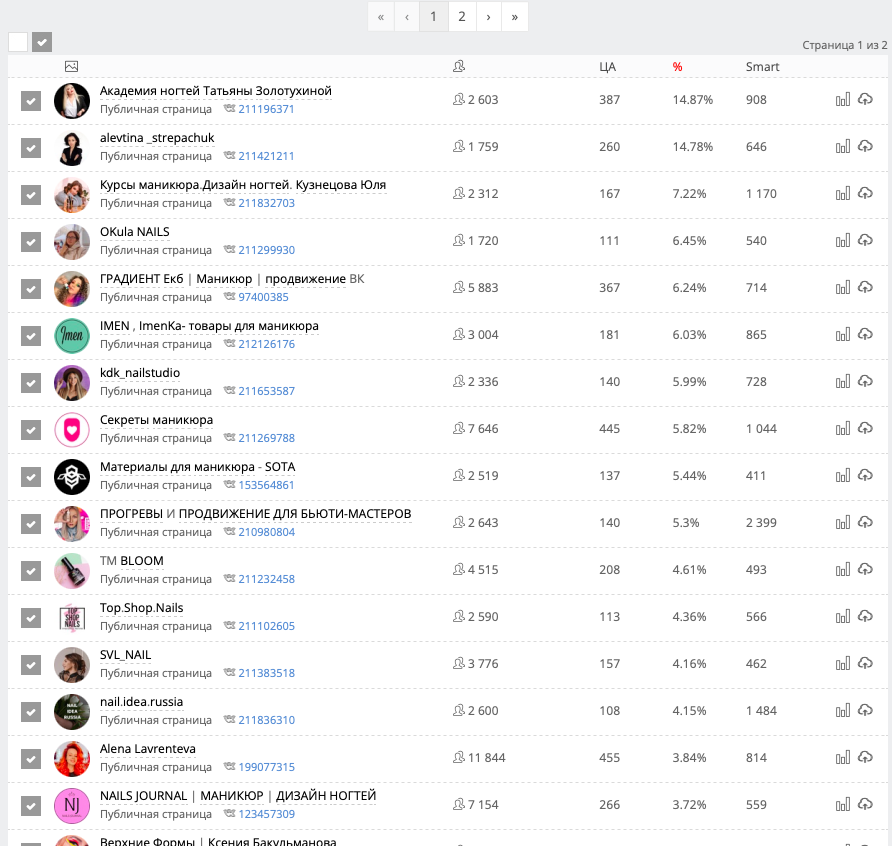
Task: Open bar chart icon for TM BLOOM row
Action: [842, 569]
